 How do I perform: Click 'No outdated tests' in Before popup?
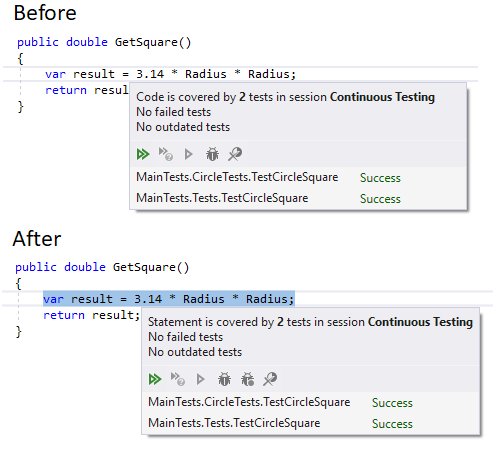[183, 127]
